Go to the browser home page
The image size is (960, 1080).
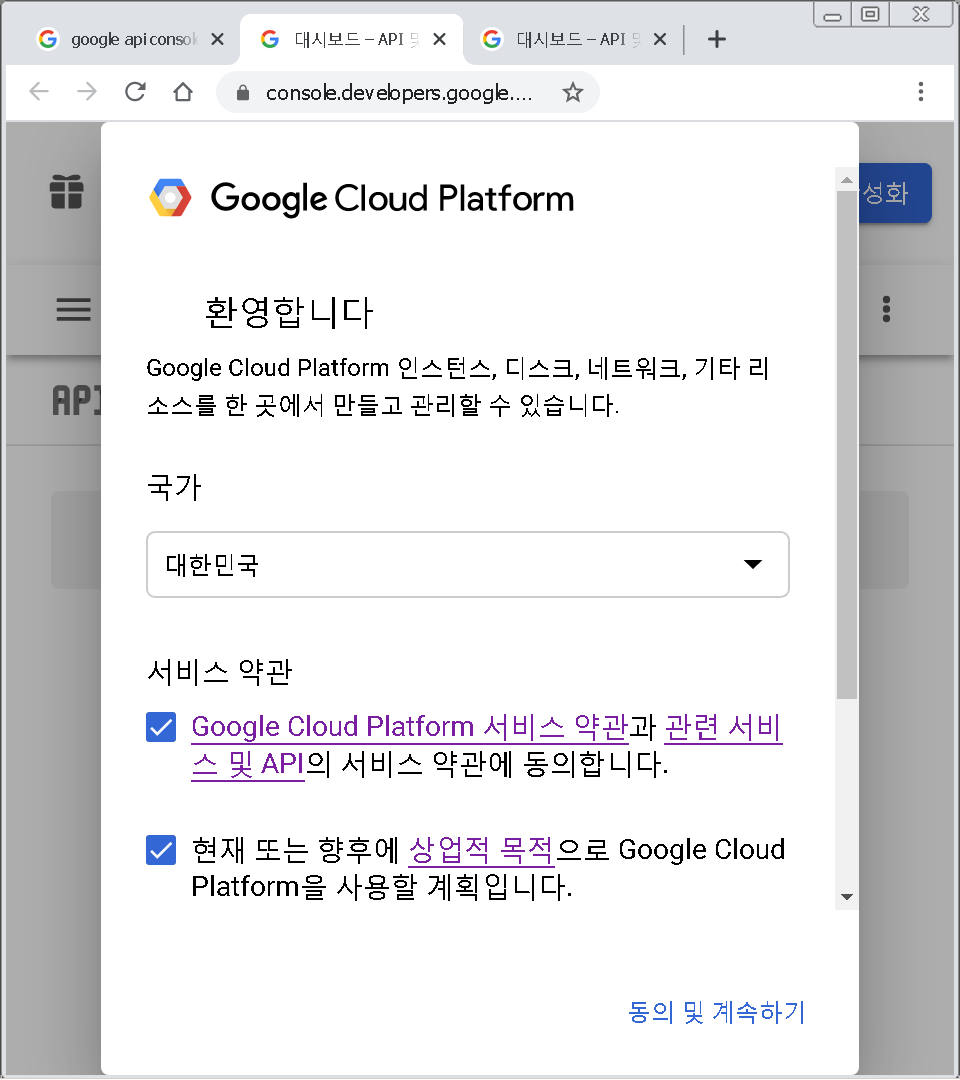(182, 92)
